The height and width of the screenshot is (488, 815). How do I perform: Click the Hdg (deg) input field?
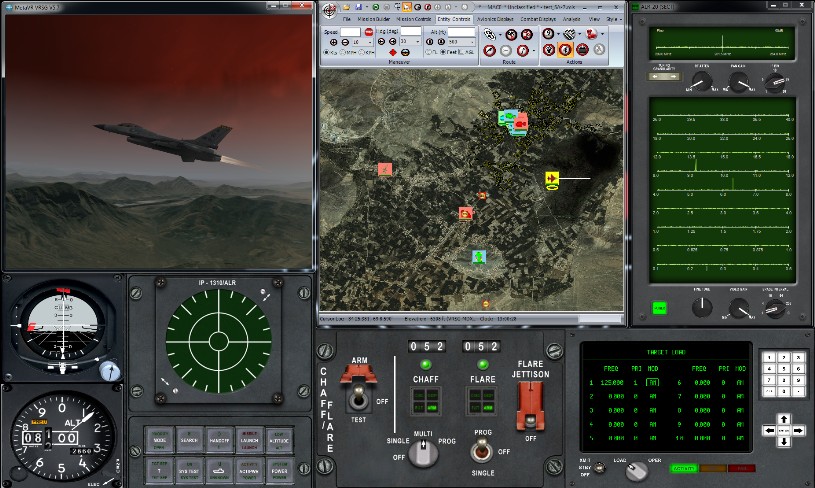(x=411, y=31)
